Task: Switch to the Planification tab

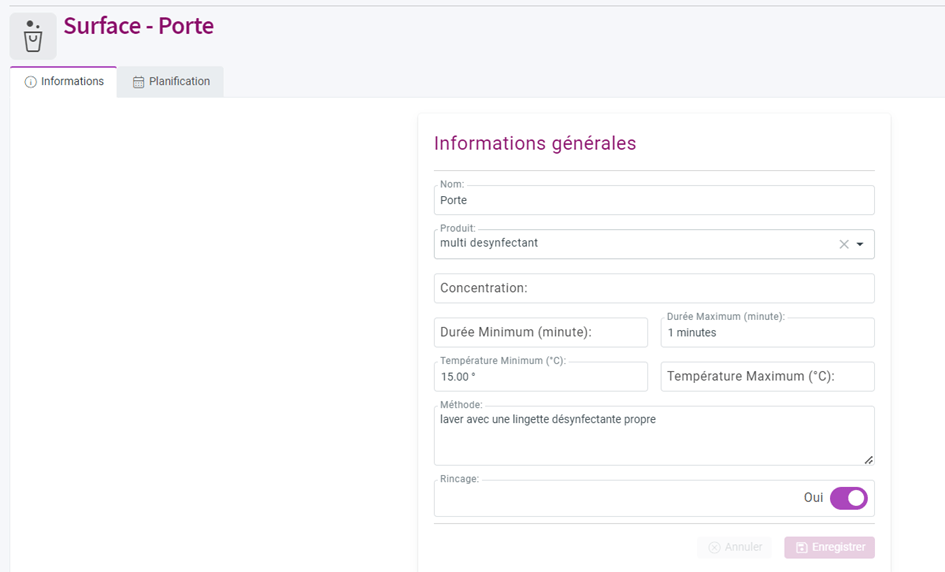Action: click(x=171, y=81)
